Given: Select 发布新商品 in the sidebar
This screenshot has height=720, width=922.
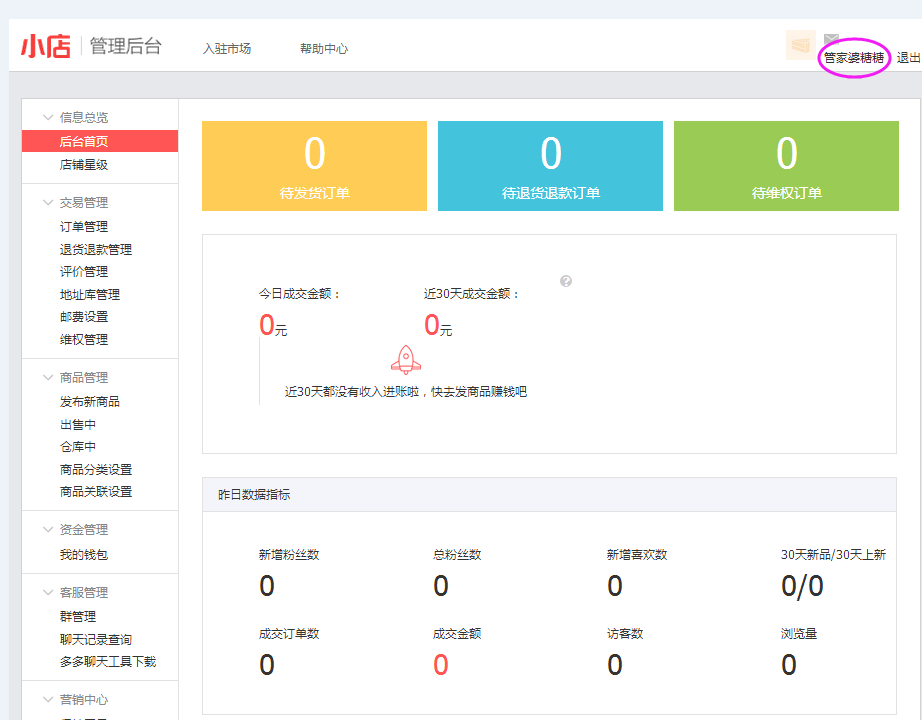Looking at the screenshot, I should click(x=90, y=402).
